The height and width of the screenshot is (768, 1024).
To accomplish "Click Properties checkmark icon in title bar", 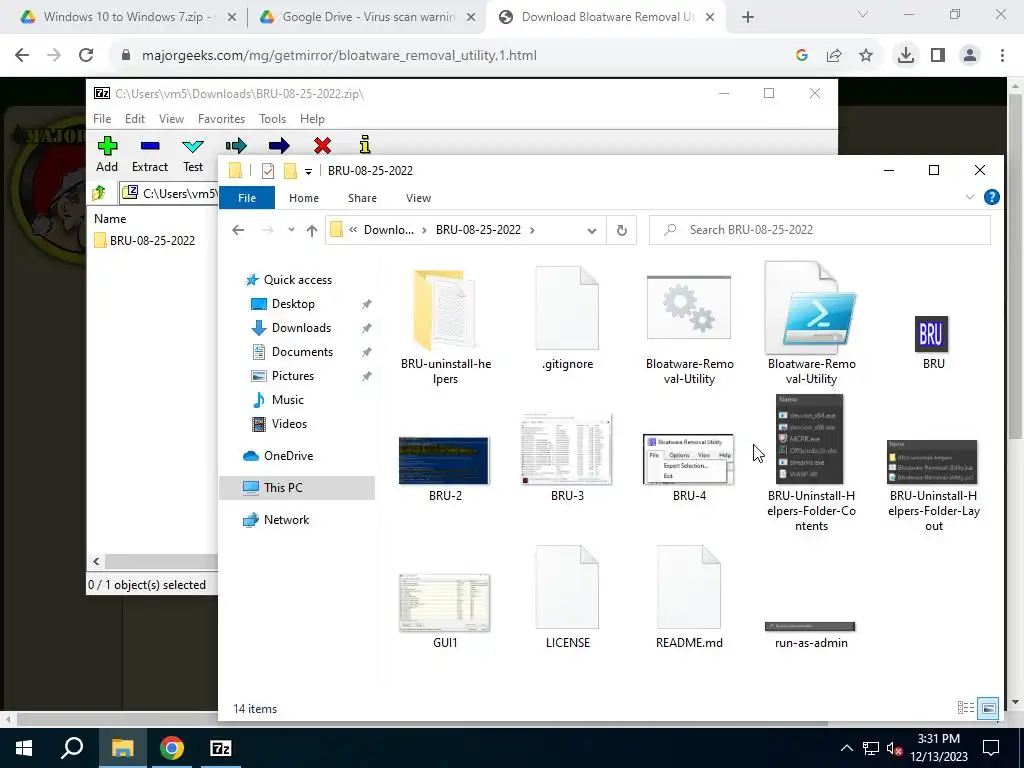I will [x=268, y=171].
